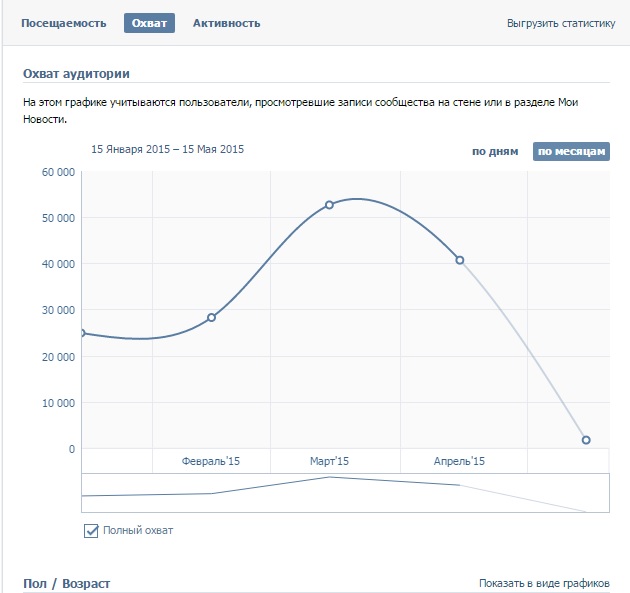This screenshot has height=593, width=630.
Task: Click the Апрель'15 axis label
Action: point(459,461)
